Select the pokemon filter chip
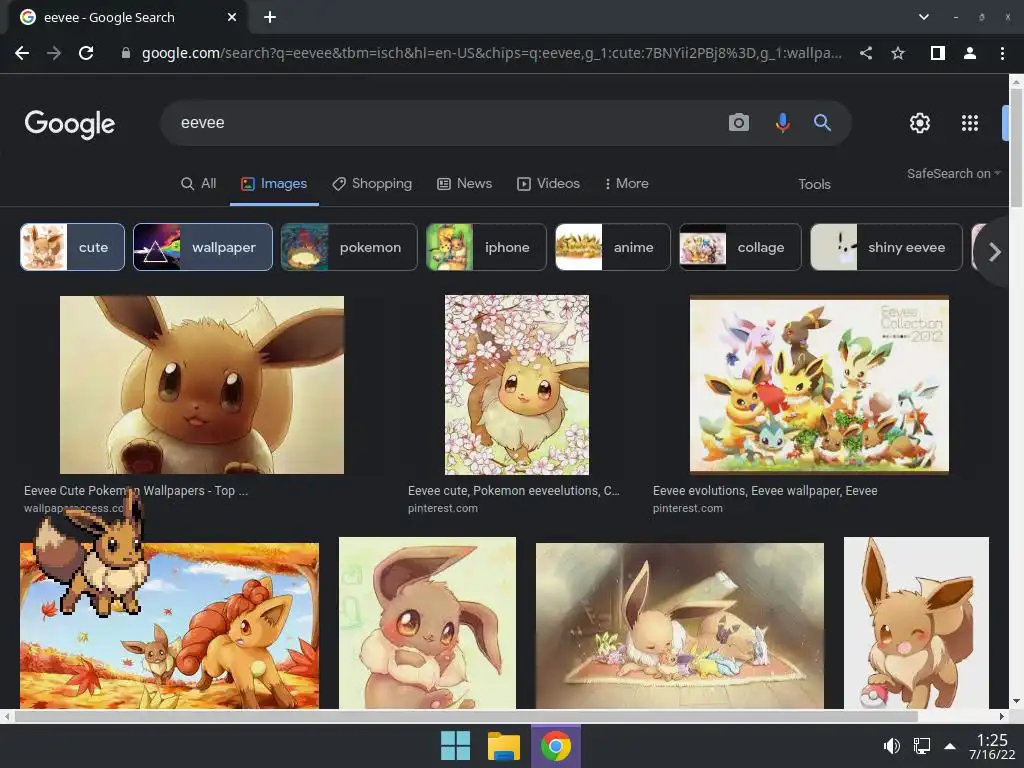The width and height of the screenshot is (1024, 768). coord(349,247)
